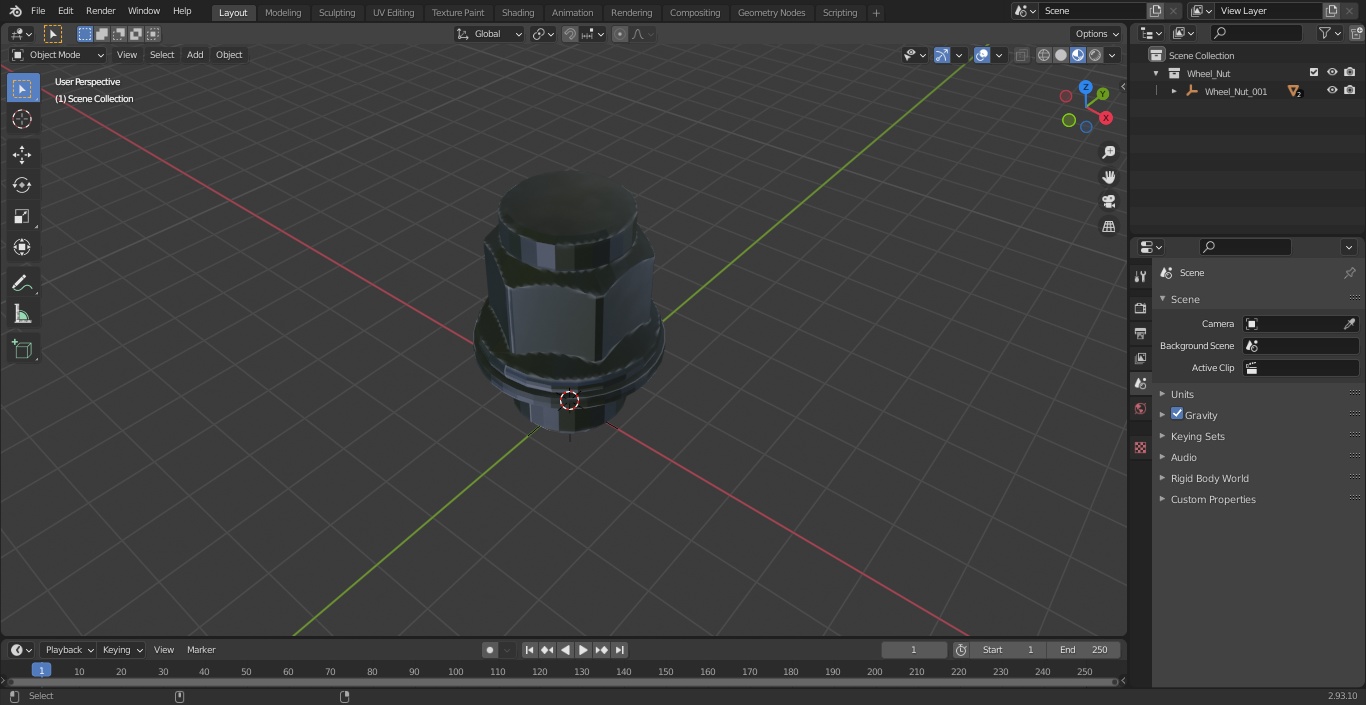1366x705 pixels.
Task: Activate the Move tool
Action: pos(22,154)
